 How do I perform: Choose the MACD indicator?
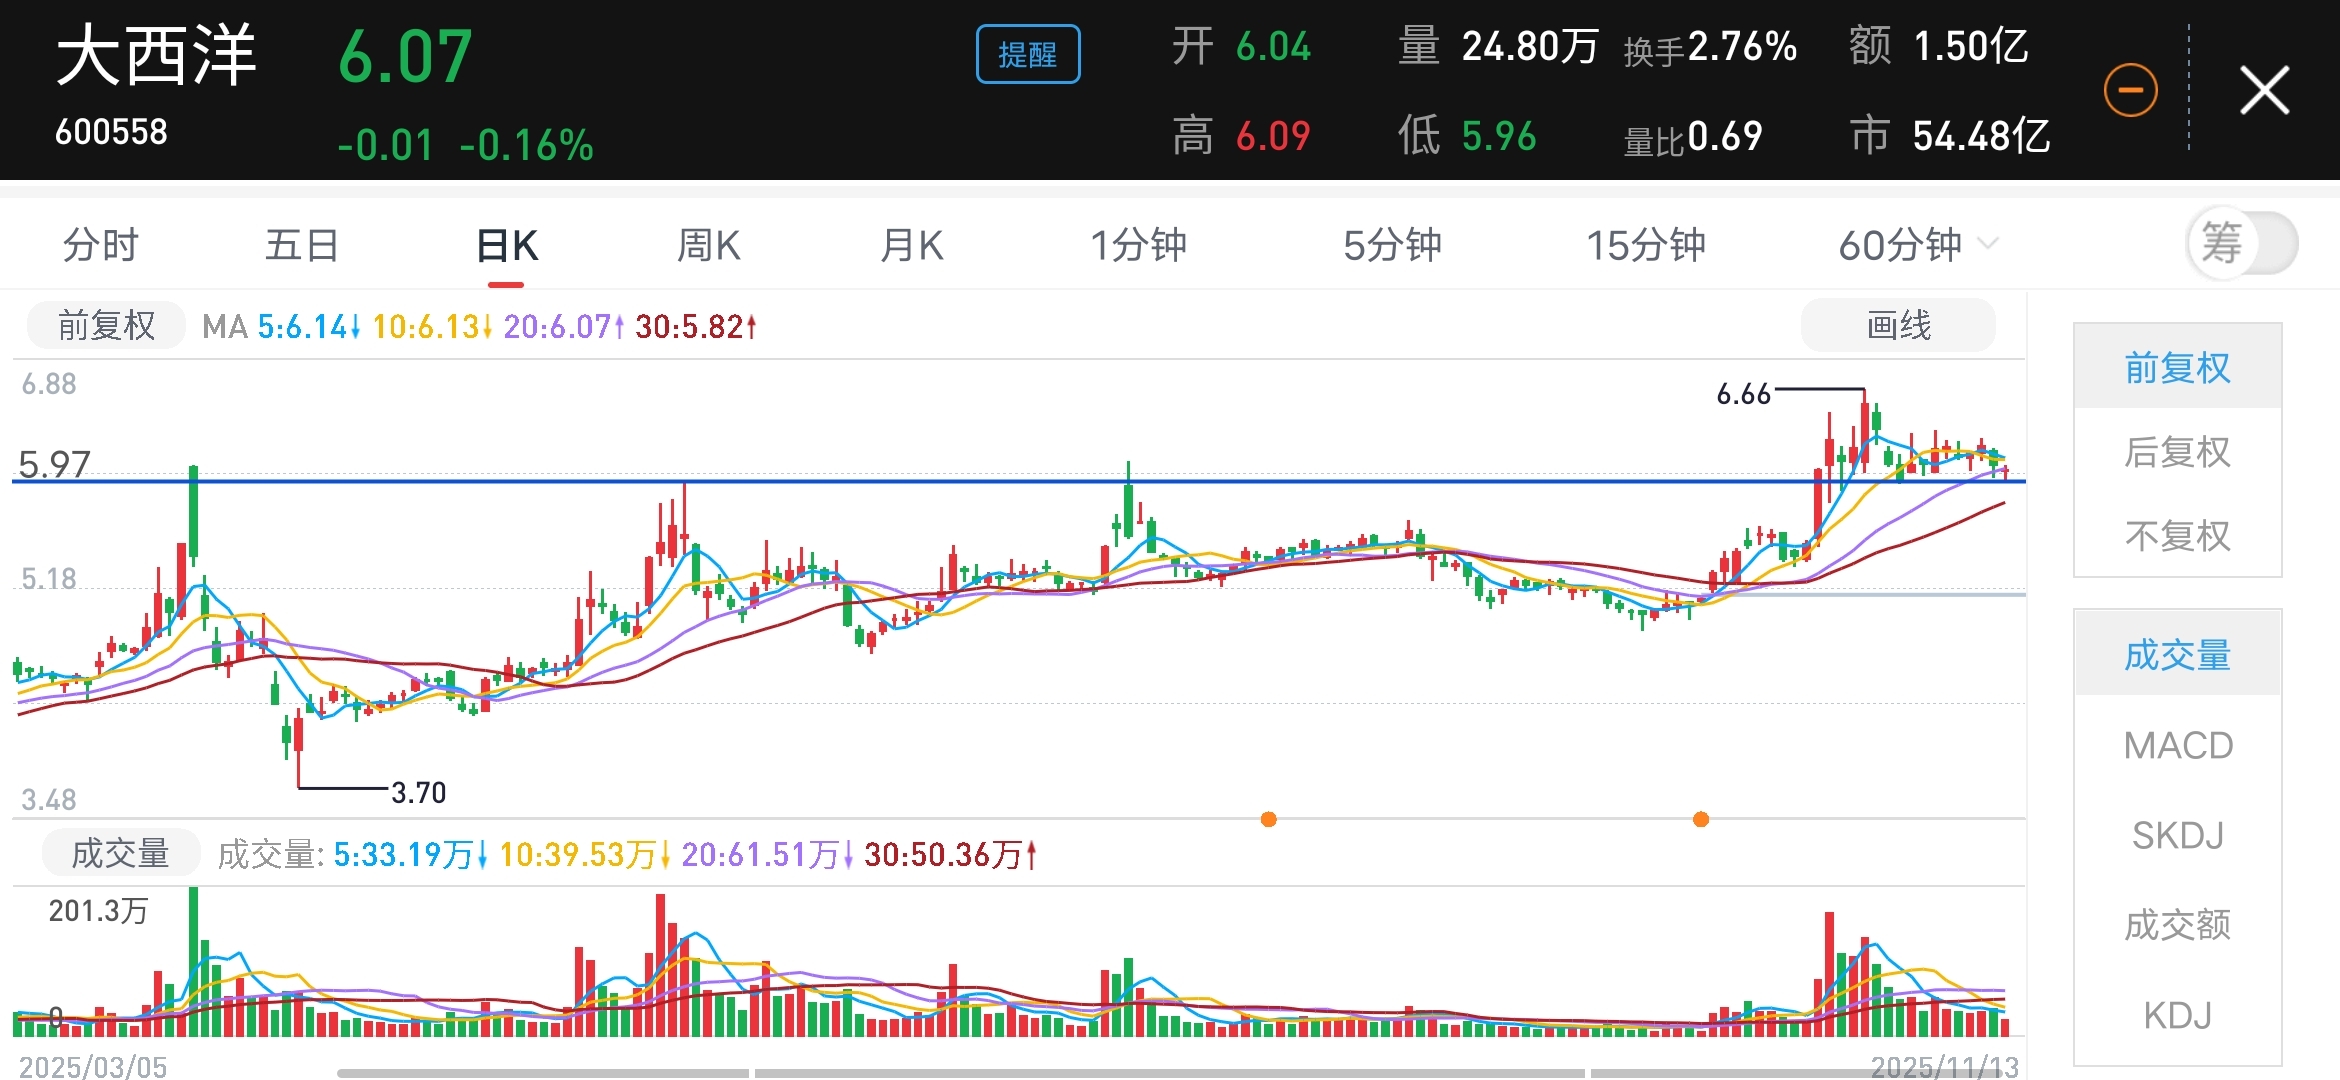tap(2177, 746)
